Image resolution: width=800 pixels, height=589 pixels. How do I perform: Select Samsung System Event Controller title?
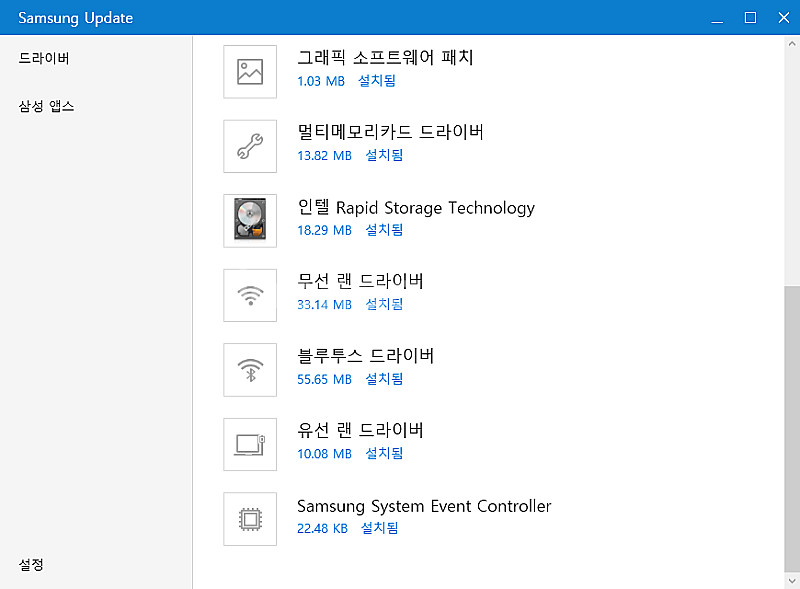pyautogui.click(x=424, y=506)
